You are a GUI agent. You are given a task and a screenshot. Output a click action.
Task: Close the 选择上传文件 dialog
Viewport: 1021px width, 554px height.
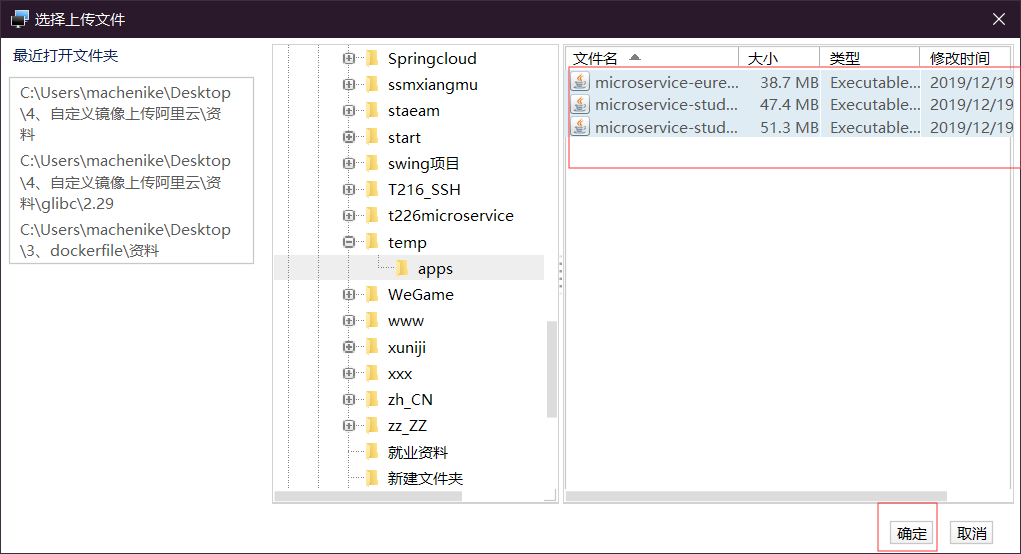(x=999, y=20)
